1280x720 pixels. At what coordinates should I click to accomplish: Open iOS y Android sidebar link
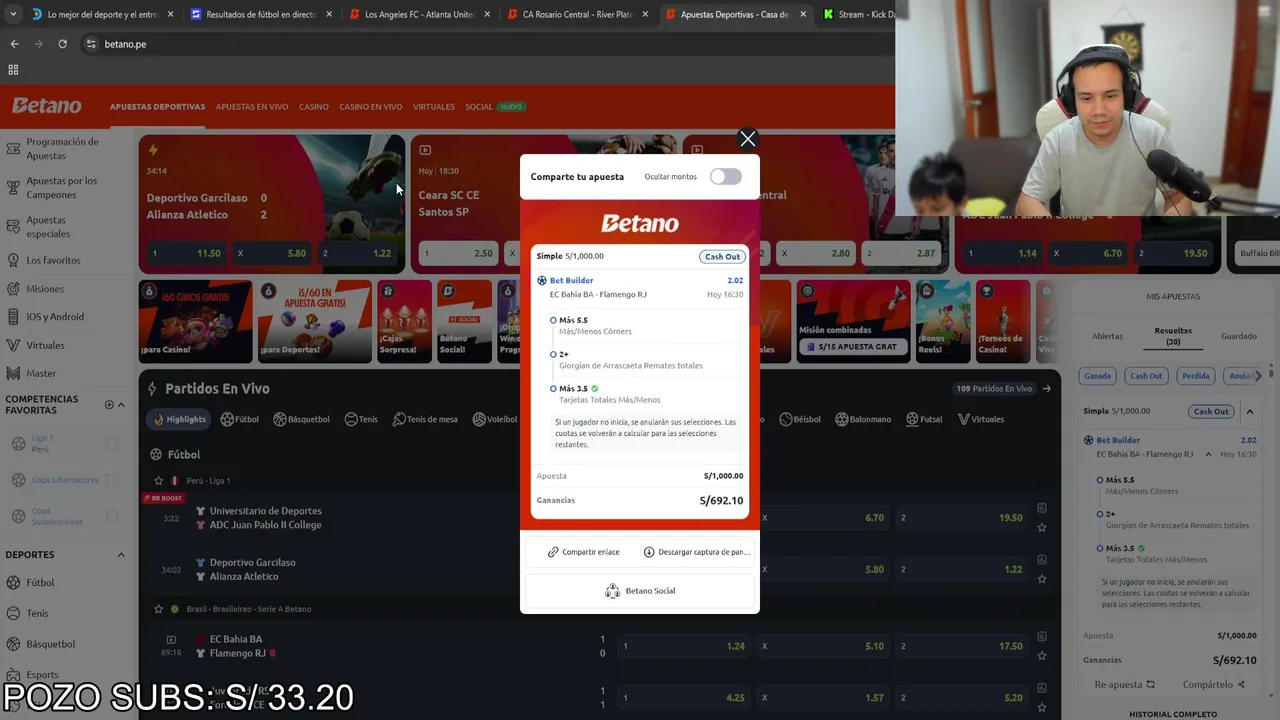tap(55, 317)
